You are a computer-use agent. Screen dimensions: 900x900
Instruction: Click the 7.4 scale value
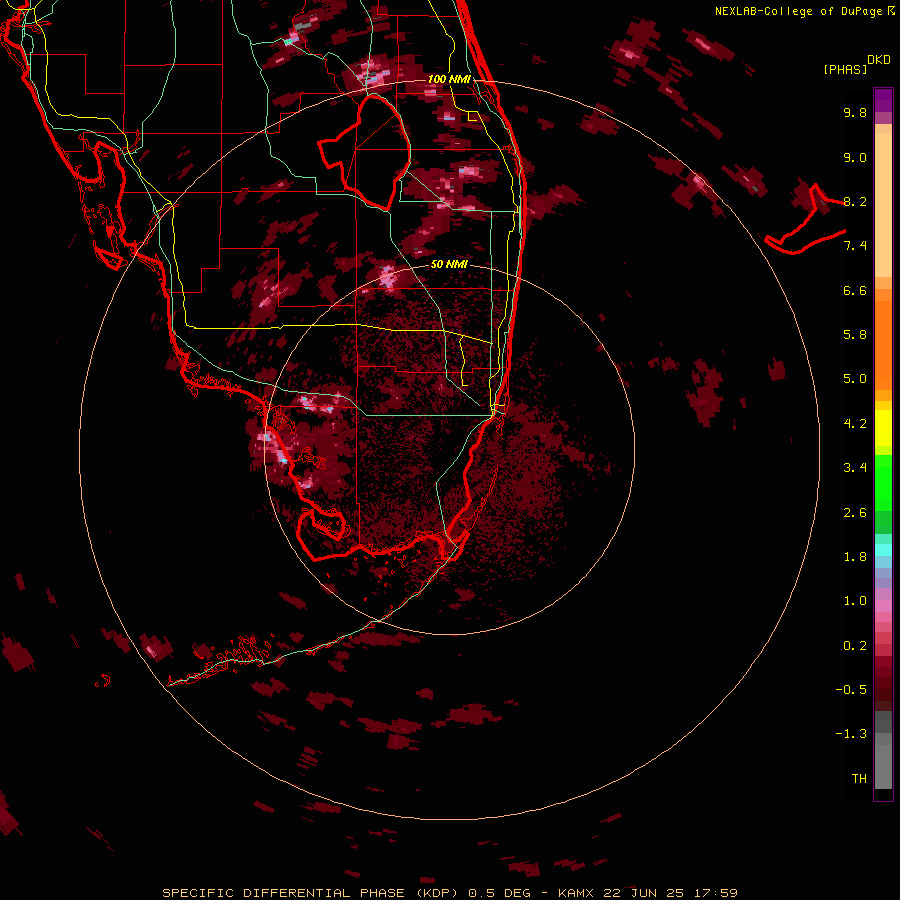pos(855,246)
